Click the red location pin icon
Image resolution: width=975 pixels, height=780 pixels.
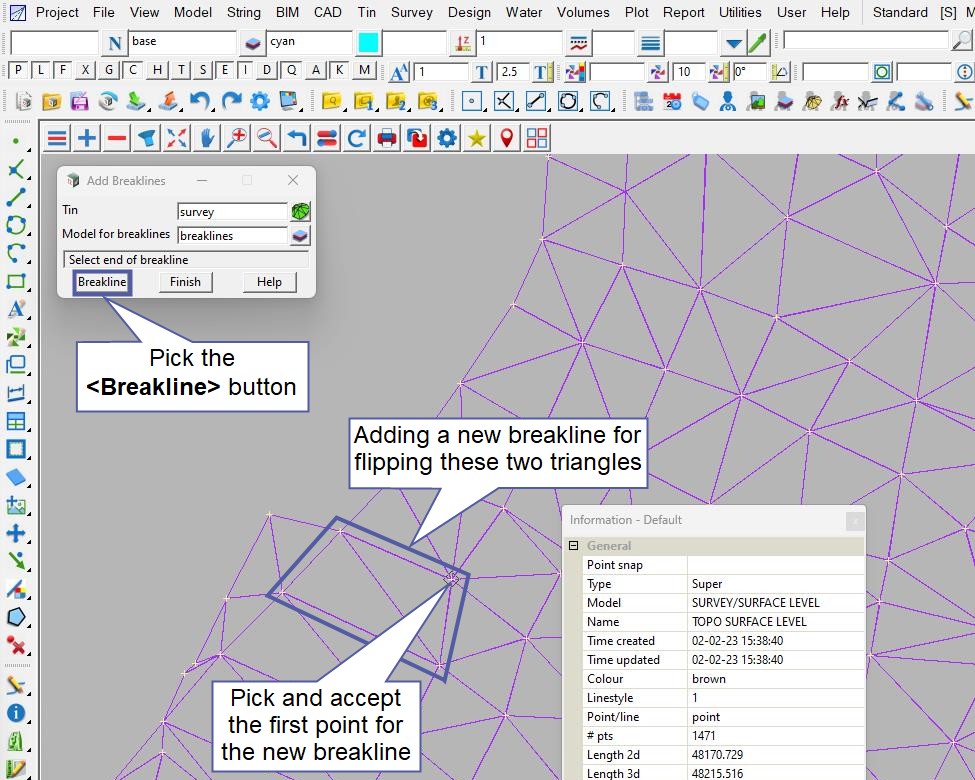click(507, 138)
